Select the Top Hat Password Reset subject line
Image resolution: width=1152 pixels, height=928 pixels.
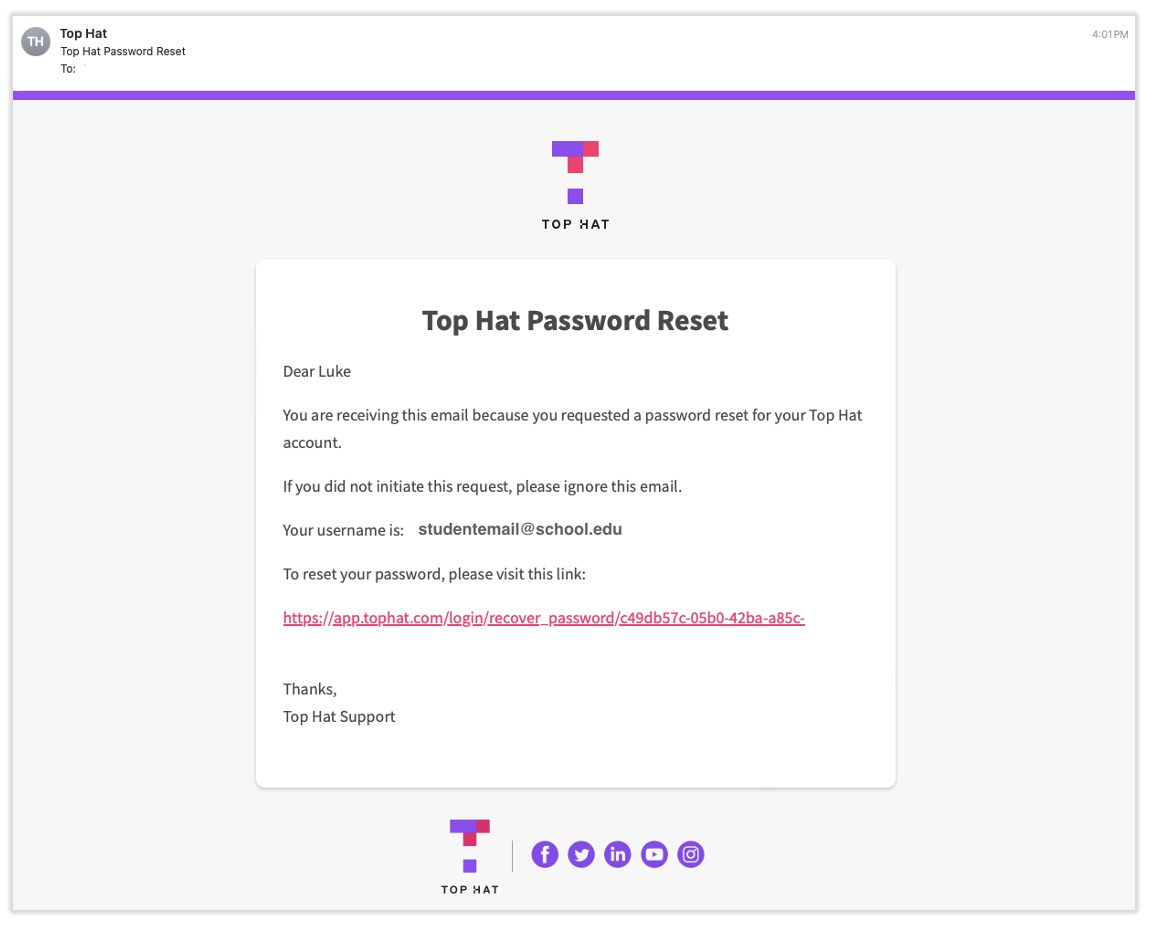point(123,51)
